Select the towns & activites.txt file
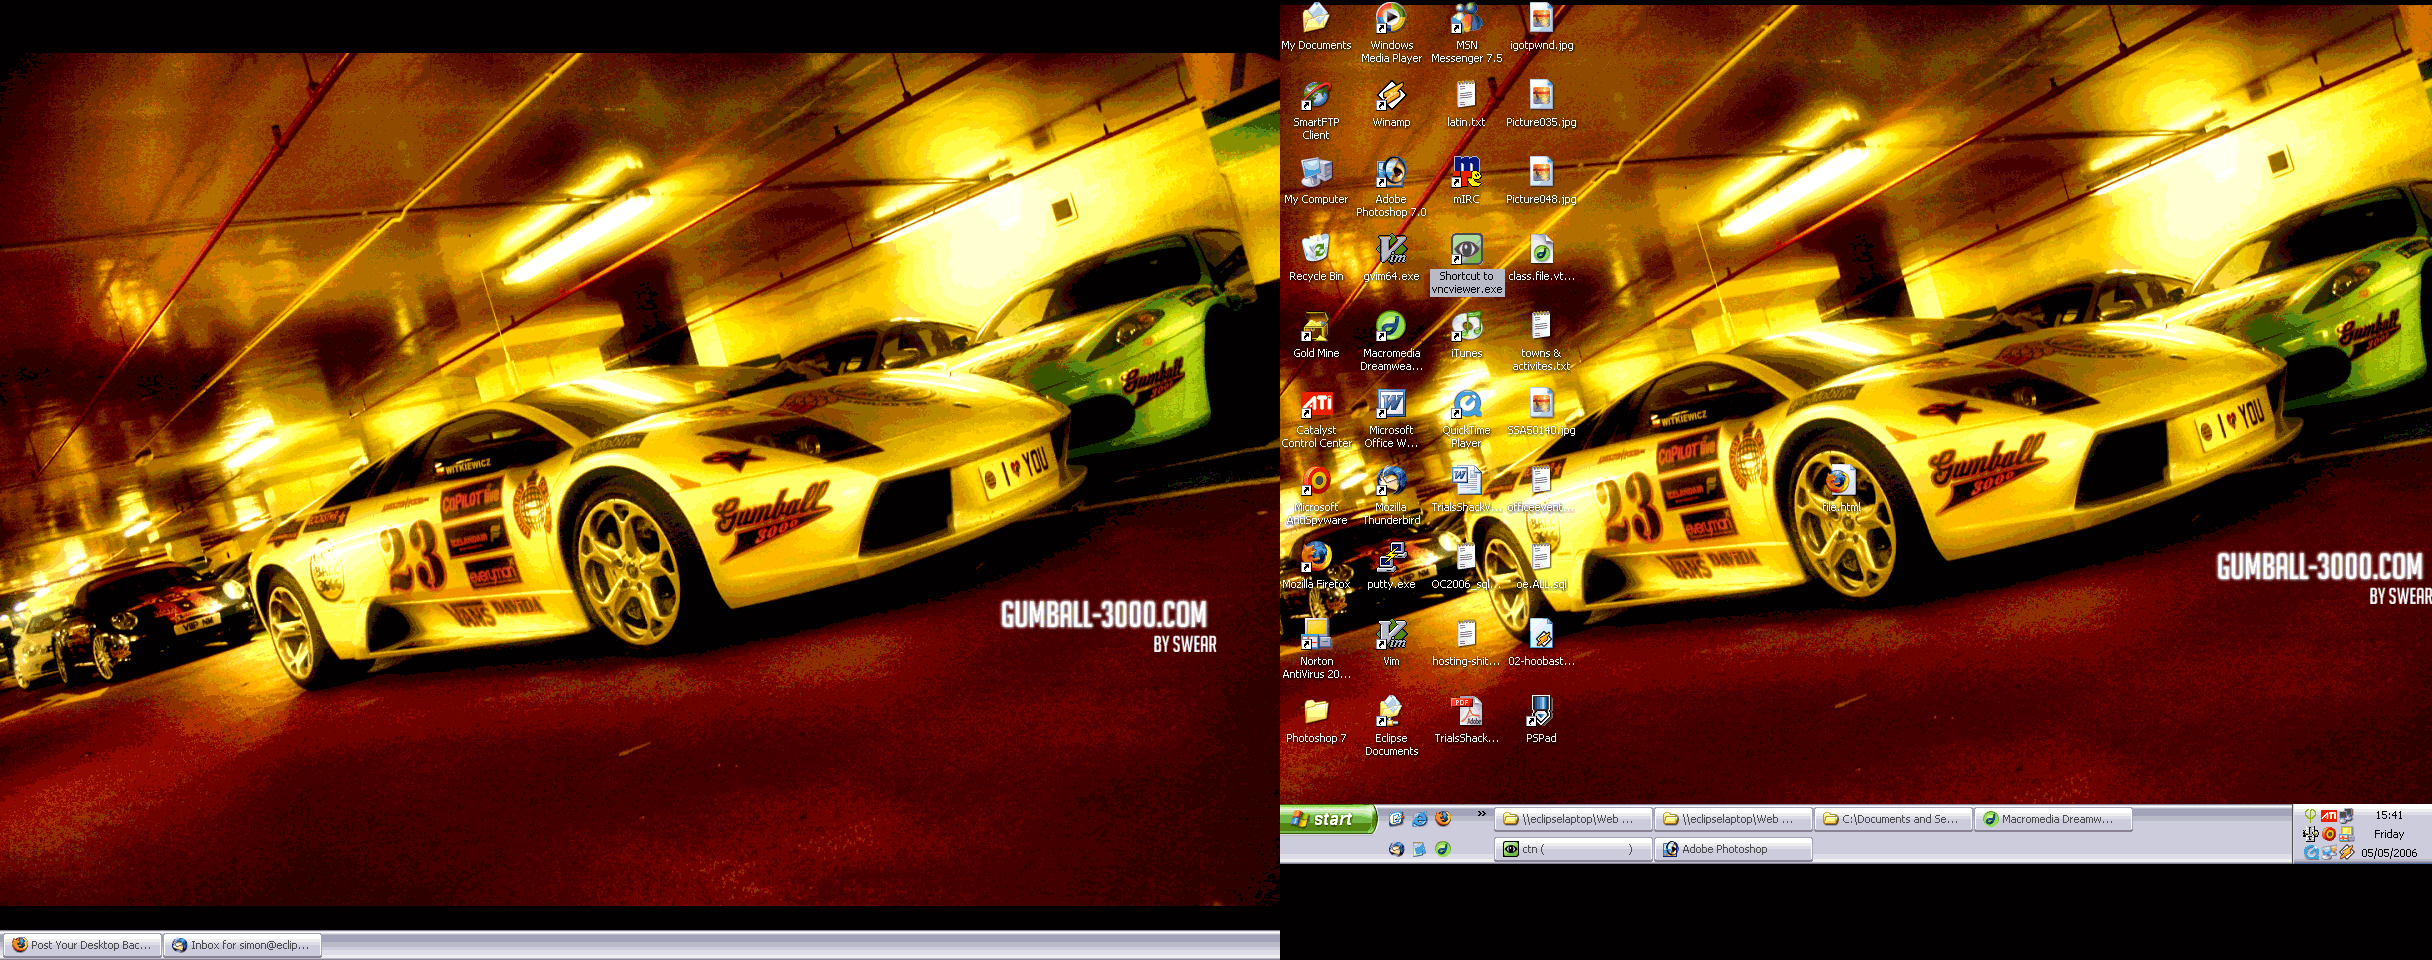Image resolution: width=2432 pixels, height=960 pixels. (x=1541, y=341)
